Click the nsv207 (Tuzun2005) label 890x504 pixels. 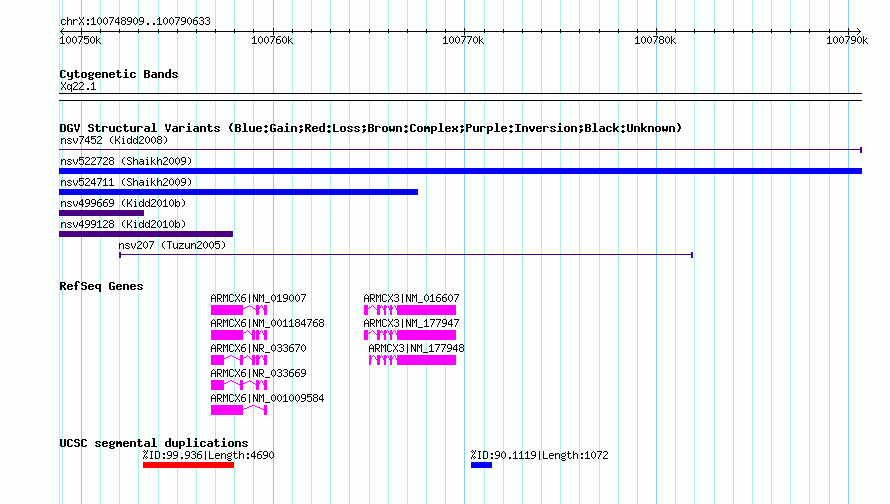(172, 245)
